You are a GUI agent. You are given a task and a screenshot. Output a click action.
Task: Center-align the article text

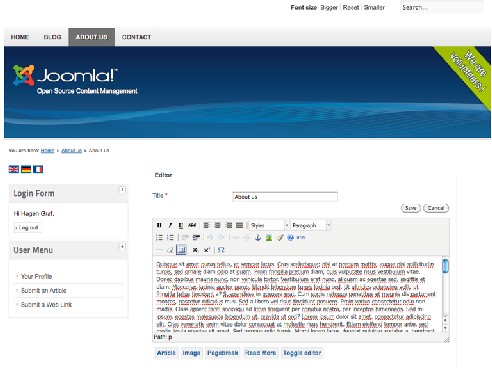point(218,225)
